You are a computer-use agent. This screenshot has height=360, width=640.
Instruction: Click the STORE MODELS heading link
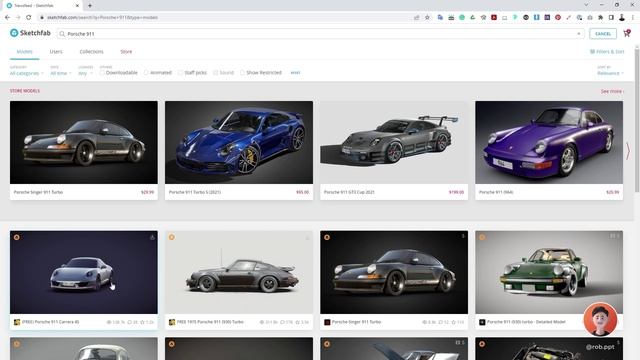pyautogui.click(x=25, y=91)
